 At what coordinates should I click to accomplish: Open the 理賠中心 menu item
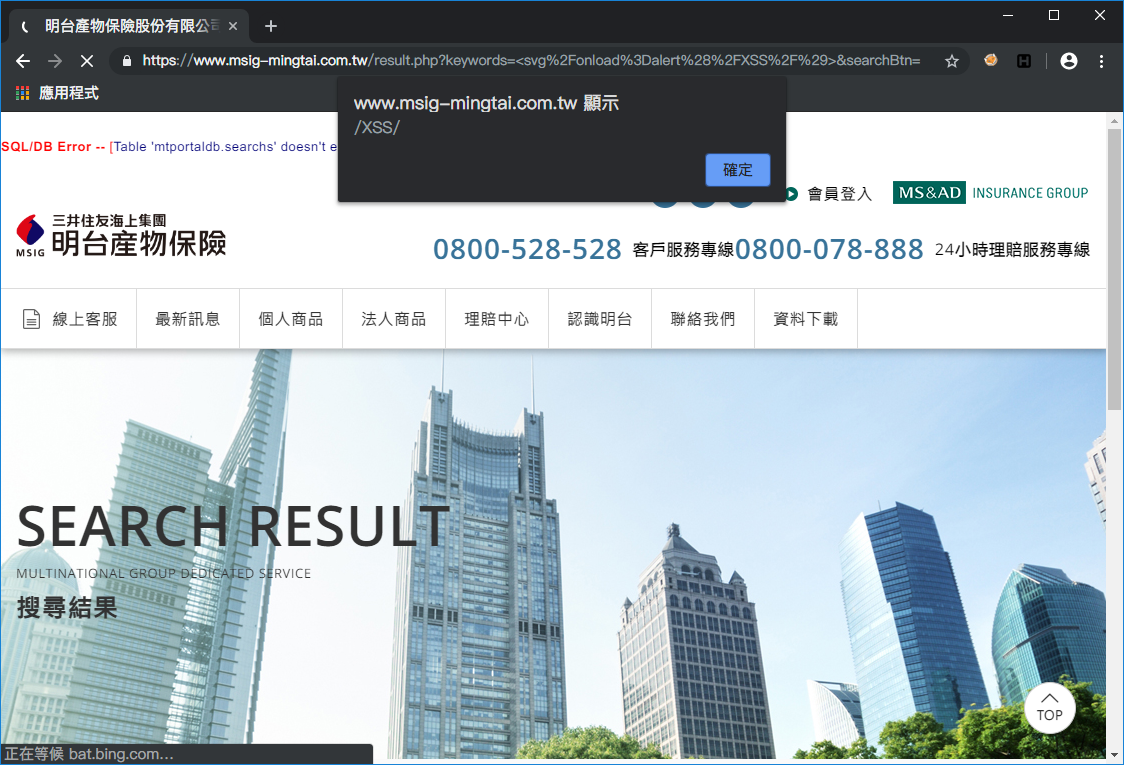pyautogui.click(x=497, y=319)
